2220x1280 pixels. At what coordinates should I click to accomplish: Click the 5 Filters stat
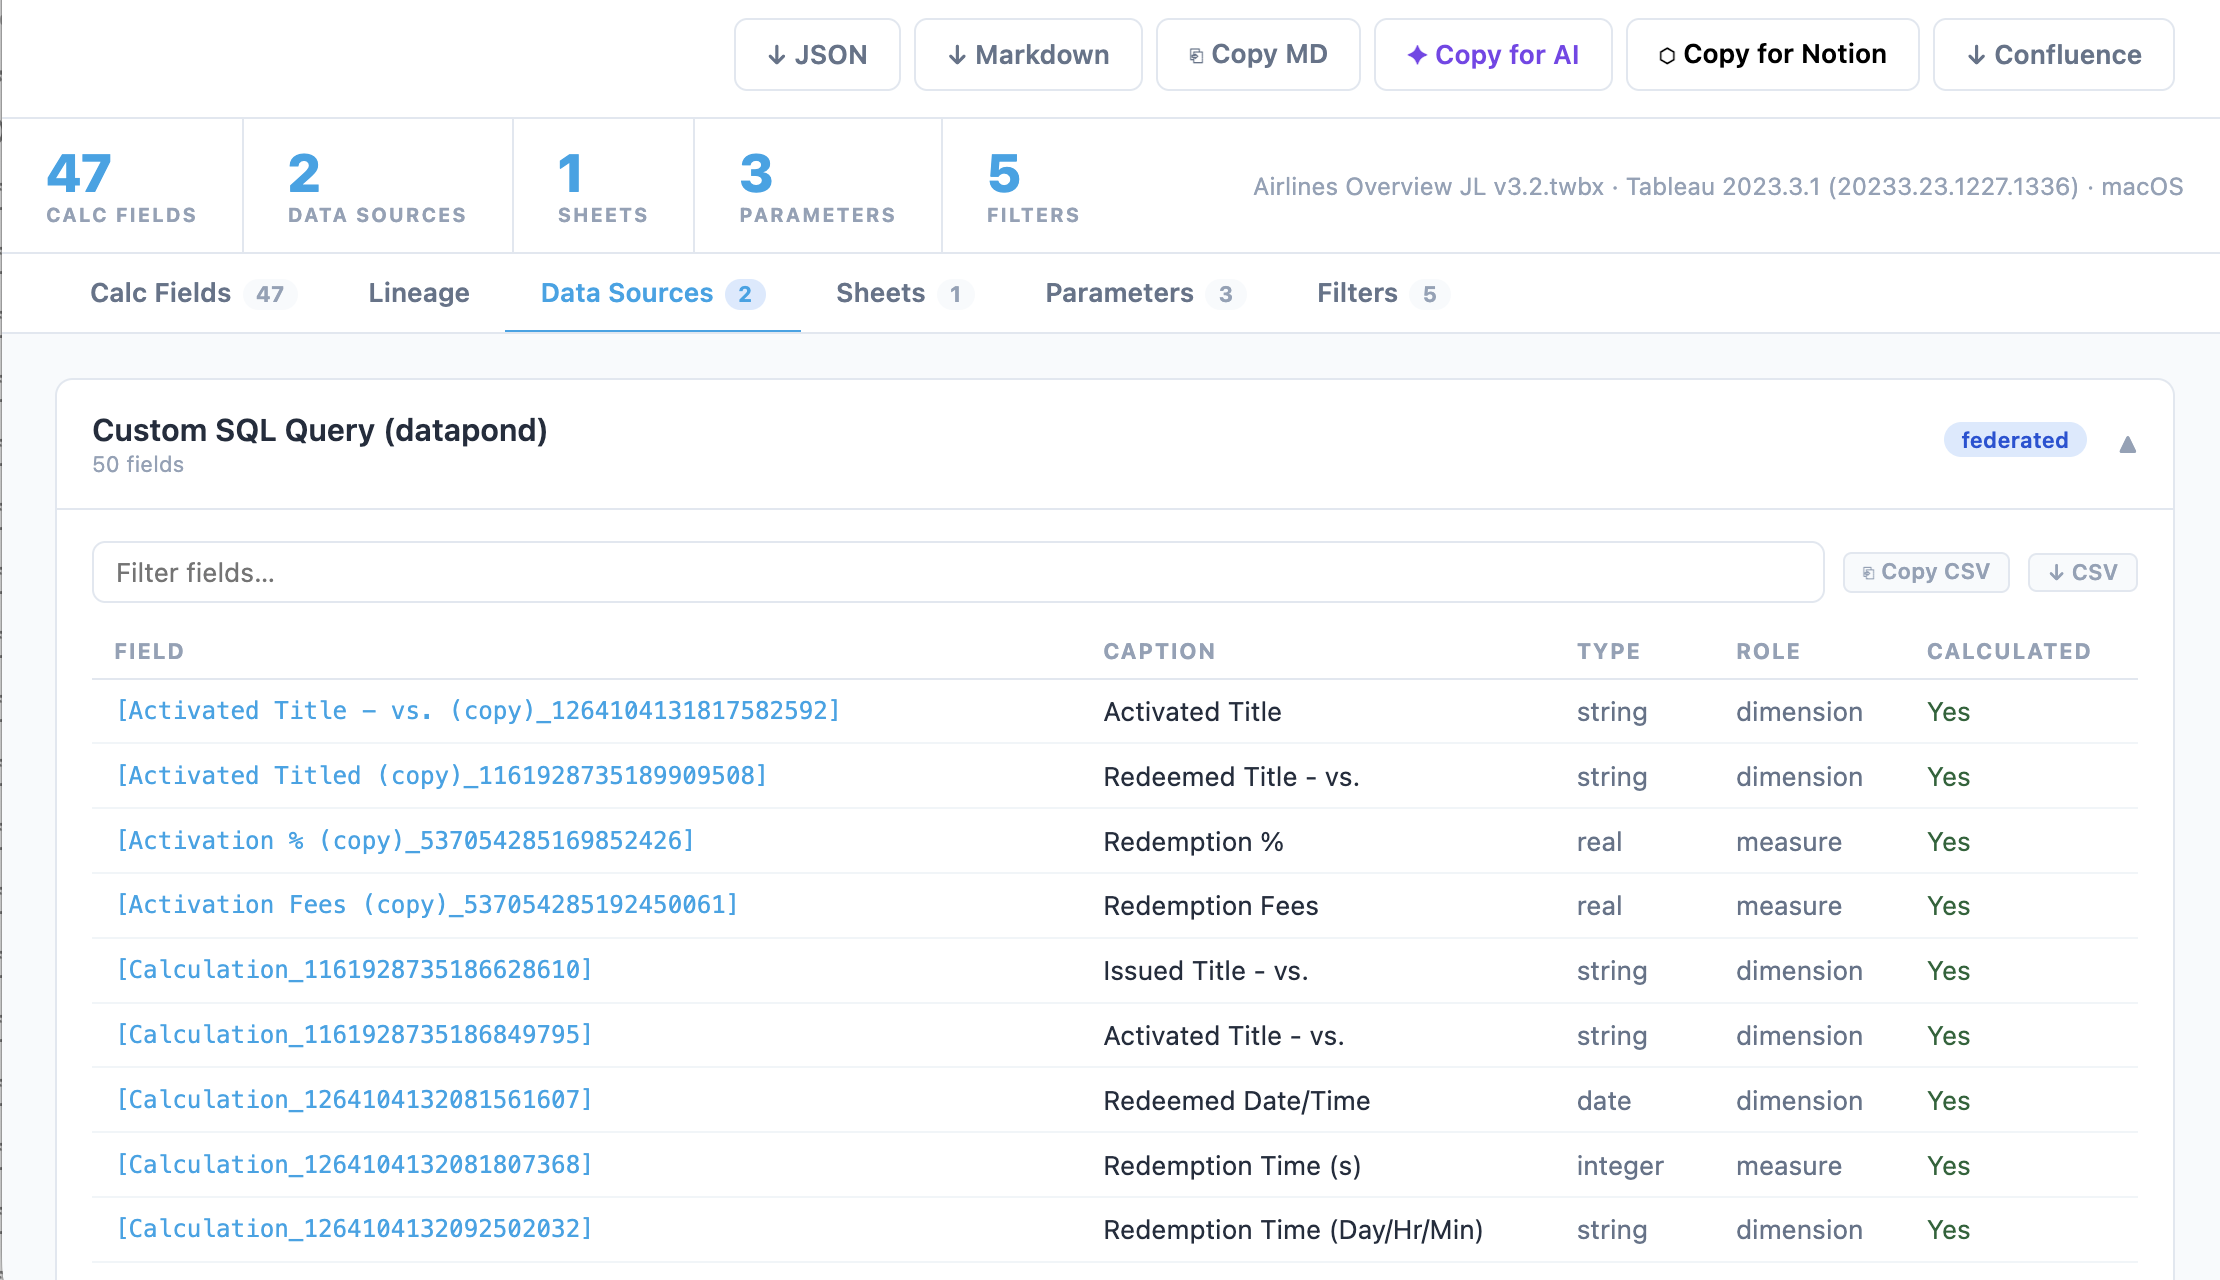coord(1033,187)
